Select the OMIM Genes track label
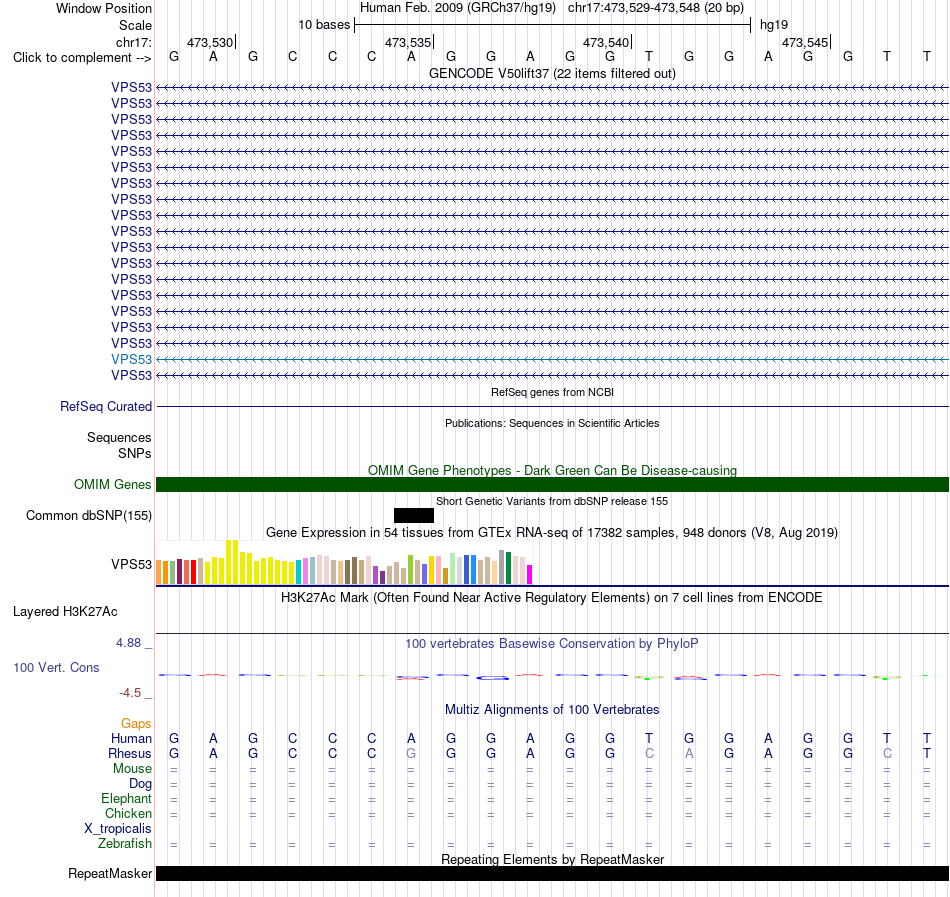Screen dimensions: 950x897 112,485
